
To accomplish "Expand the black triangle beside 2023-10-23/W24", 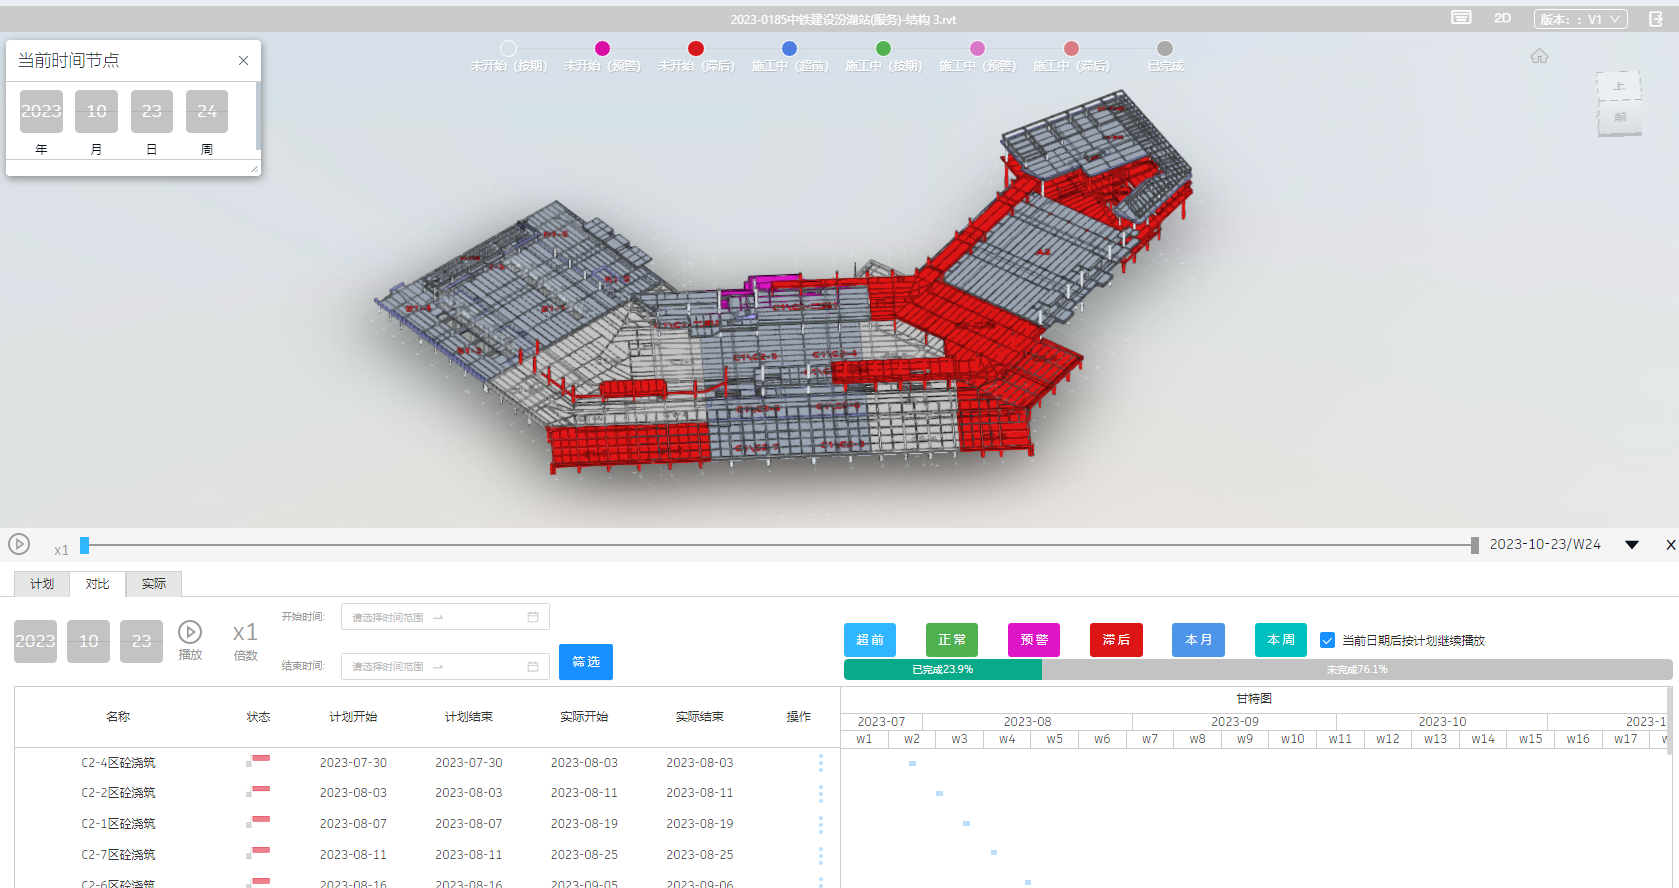I will click(x=1632, y=545).
